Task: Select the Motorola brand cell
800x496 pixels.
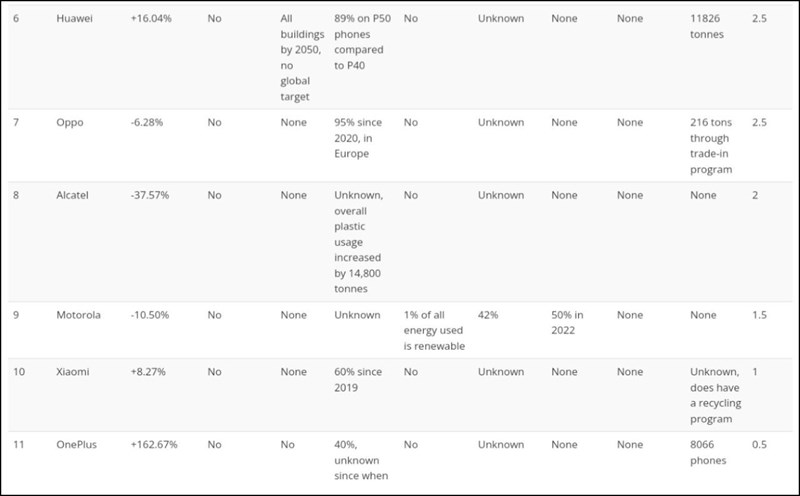Action: pos(79,315)
